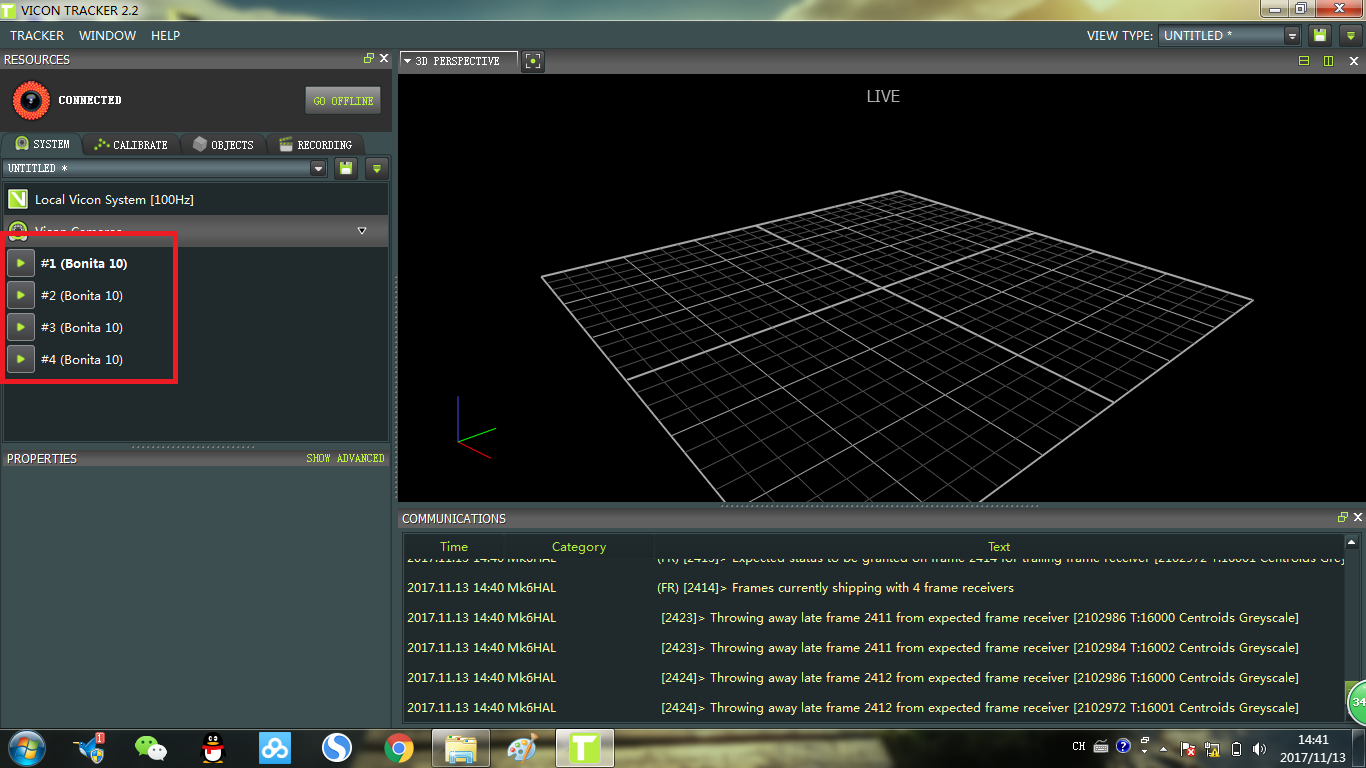Click the Local Vicon System icon
The image size is (1366, 768).
click(18, 199)
